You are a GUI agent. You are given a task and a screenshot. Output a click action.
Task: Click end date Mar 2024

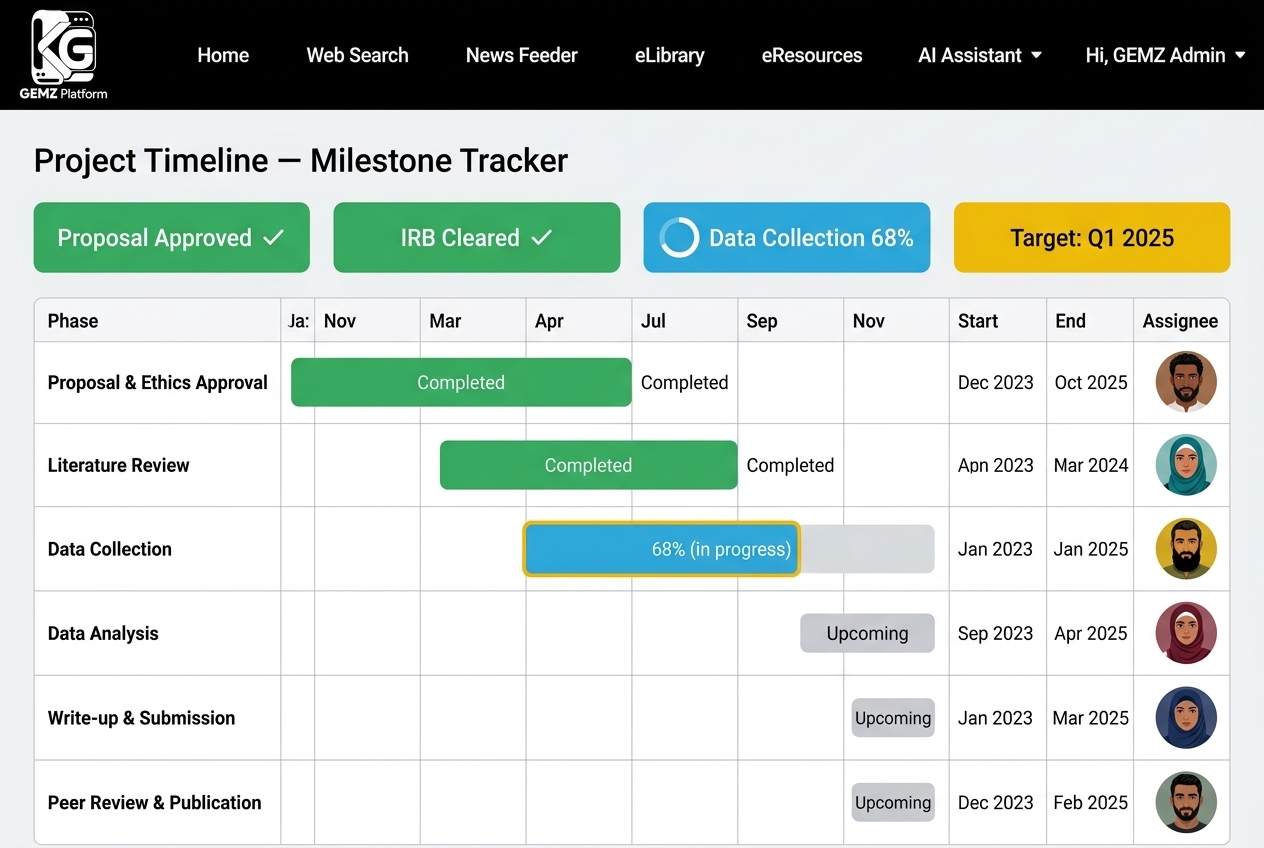coord(1091,465)
